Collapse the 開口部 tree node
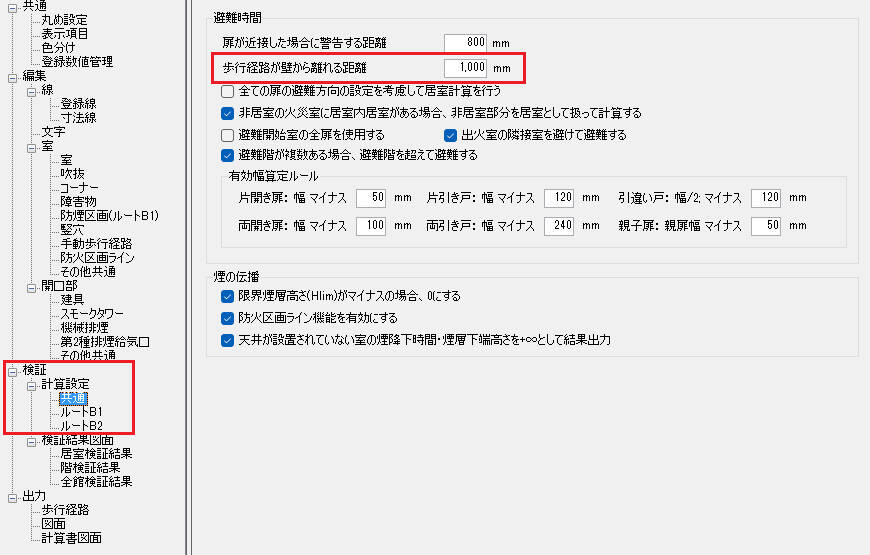The width and height of the screenshot is (870, 555). coord(32,287)
